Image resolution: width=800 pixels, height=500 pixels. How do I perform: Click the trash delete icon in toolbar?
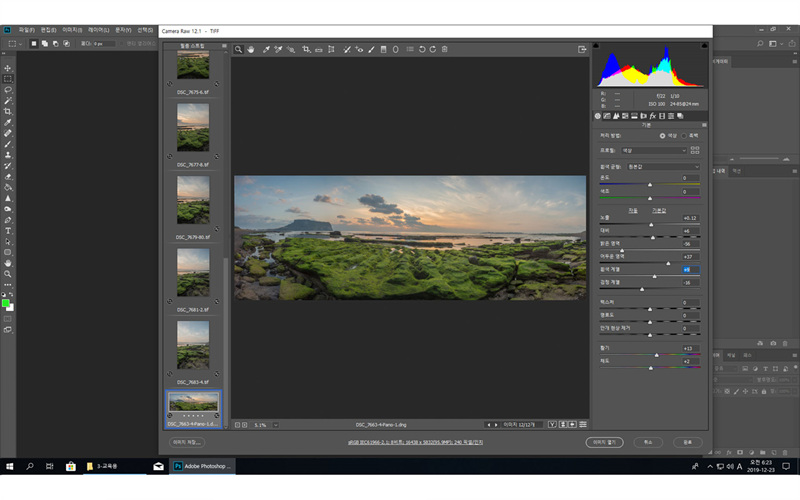pos(444,49)
